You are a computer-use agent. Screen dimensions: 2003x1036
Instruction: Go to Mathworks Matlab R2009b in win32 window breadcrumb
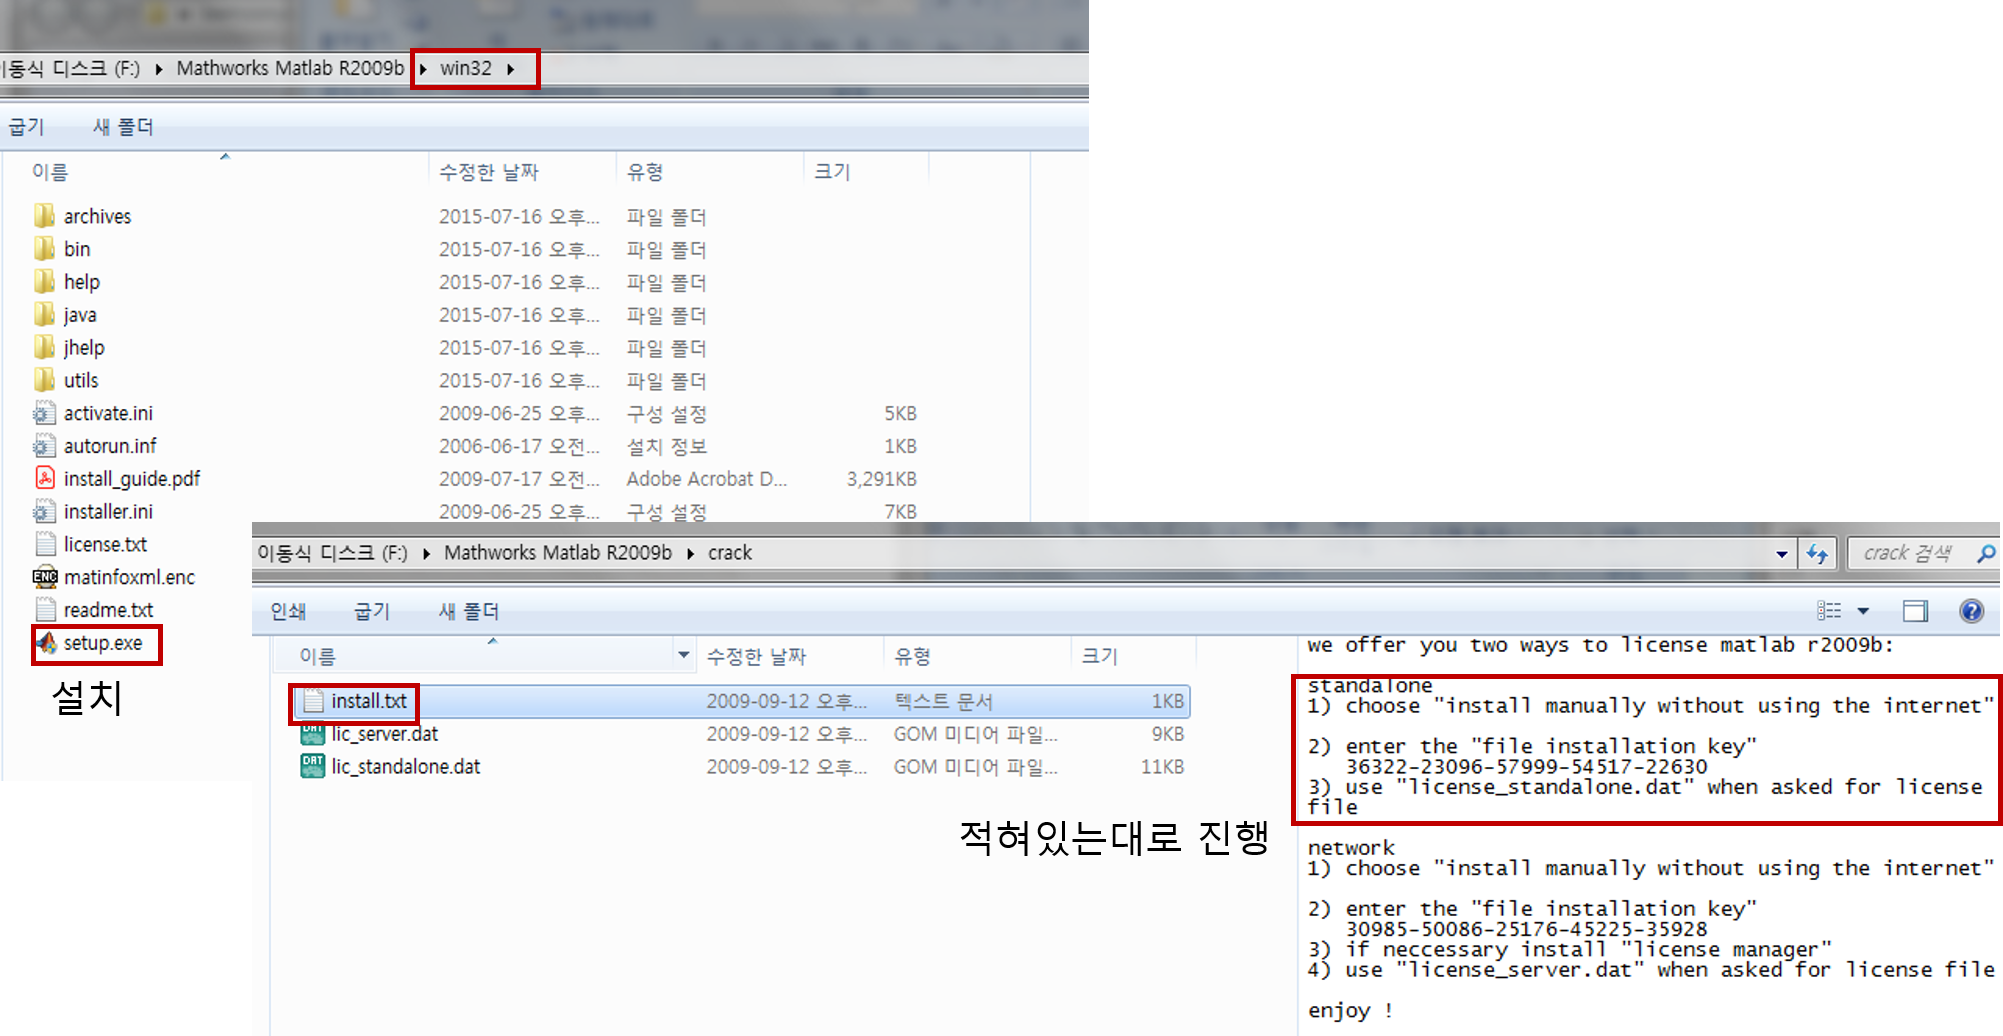pos(290,69)
